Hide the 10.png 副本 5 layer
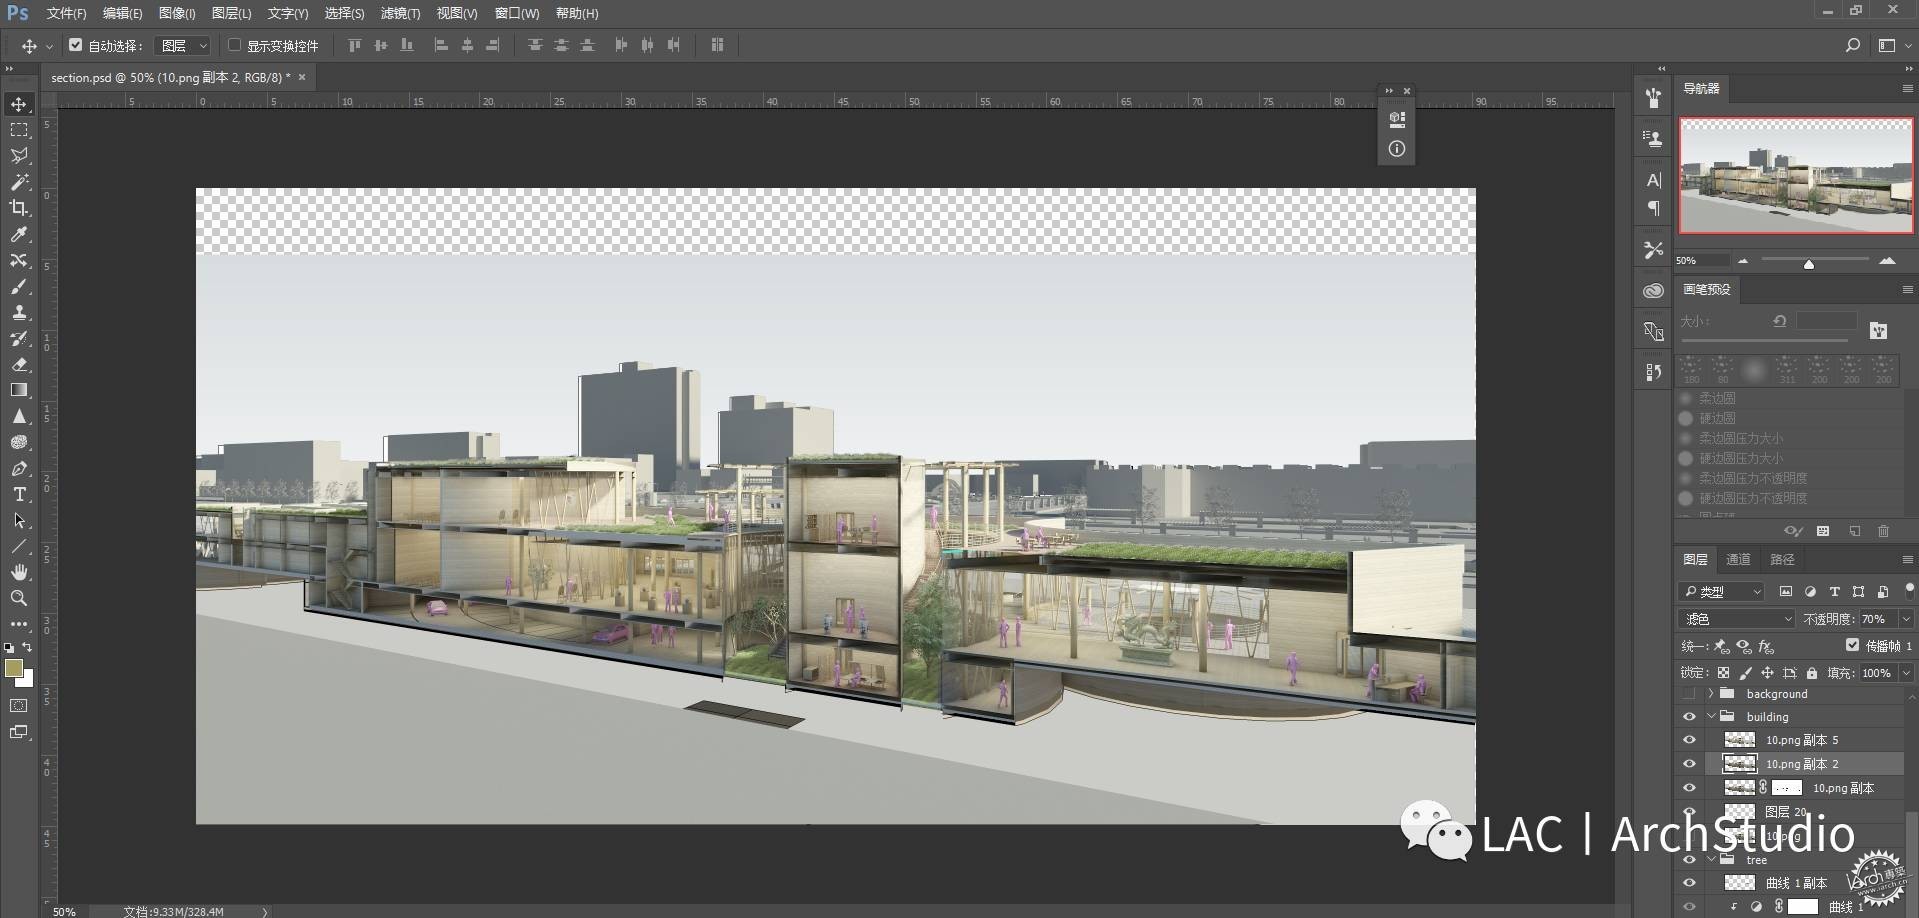The width and height of the screenshot is (1919, 918). [1689, 740]
